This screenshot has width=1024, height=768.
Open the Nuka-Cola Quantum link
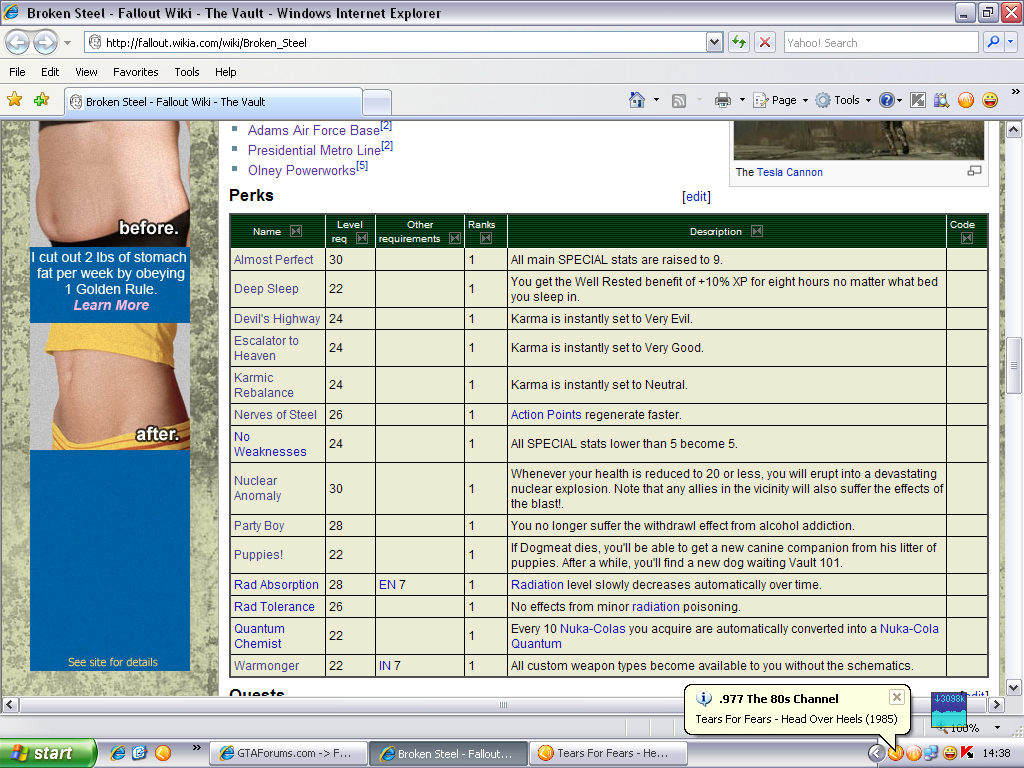909,636
